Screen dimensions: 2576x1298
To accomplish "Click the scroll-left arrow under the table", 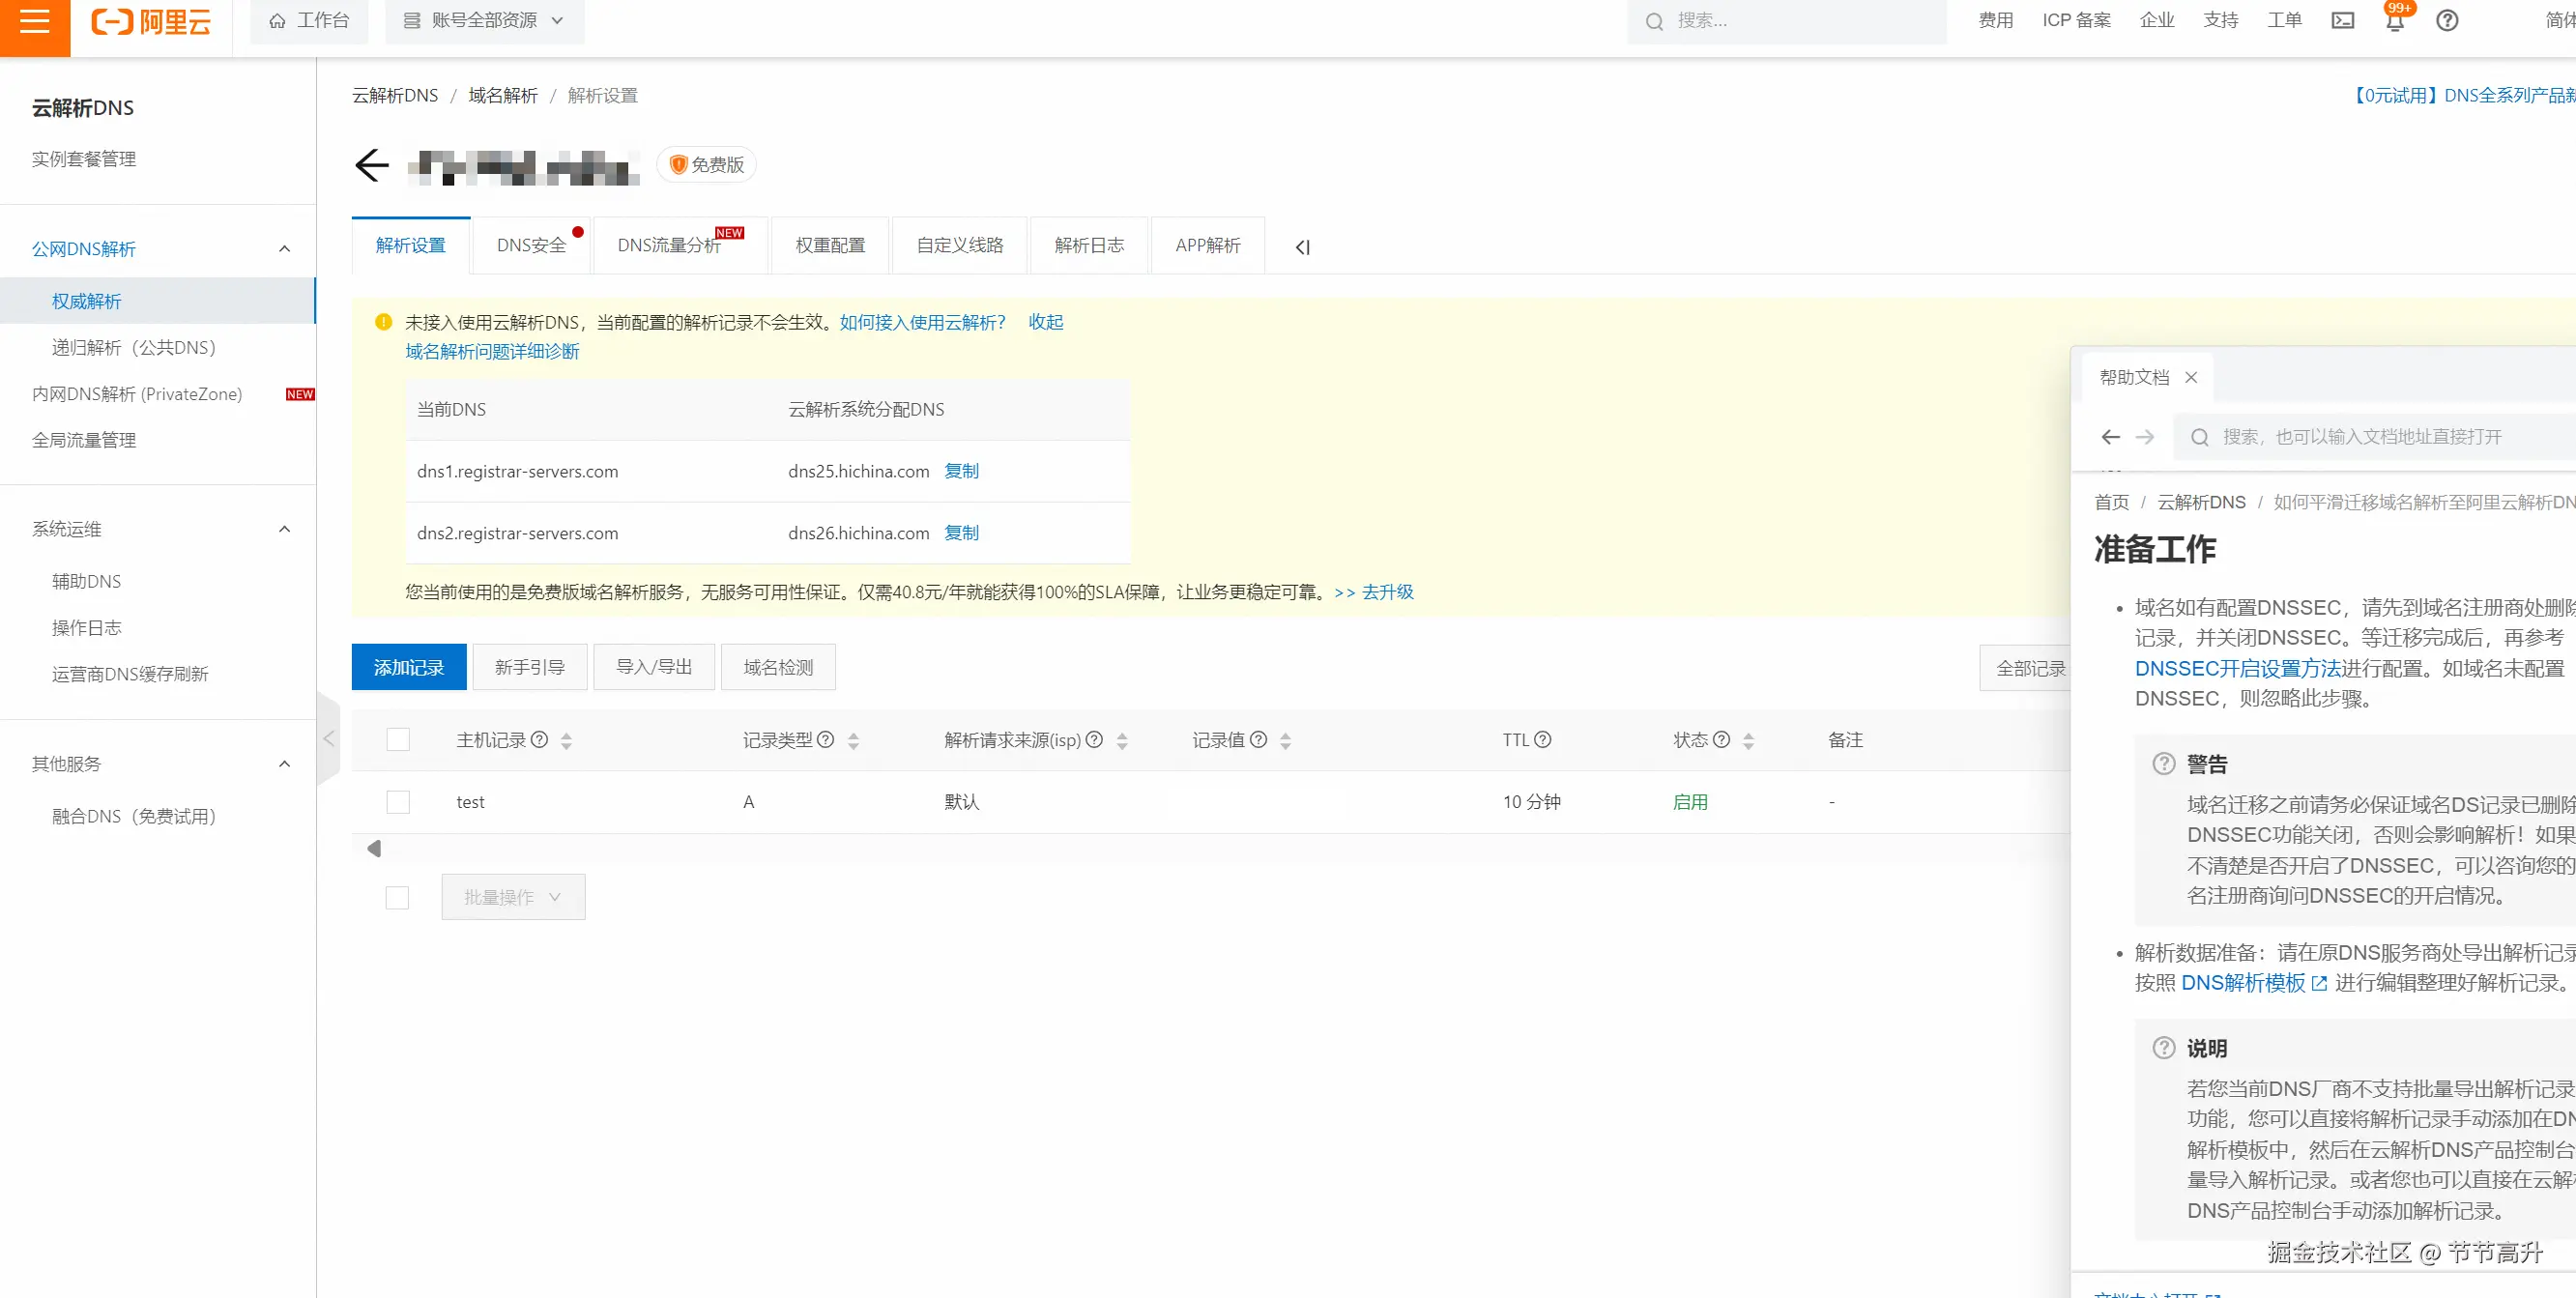I will click(x=374, y=849).
